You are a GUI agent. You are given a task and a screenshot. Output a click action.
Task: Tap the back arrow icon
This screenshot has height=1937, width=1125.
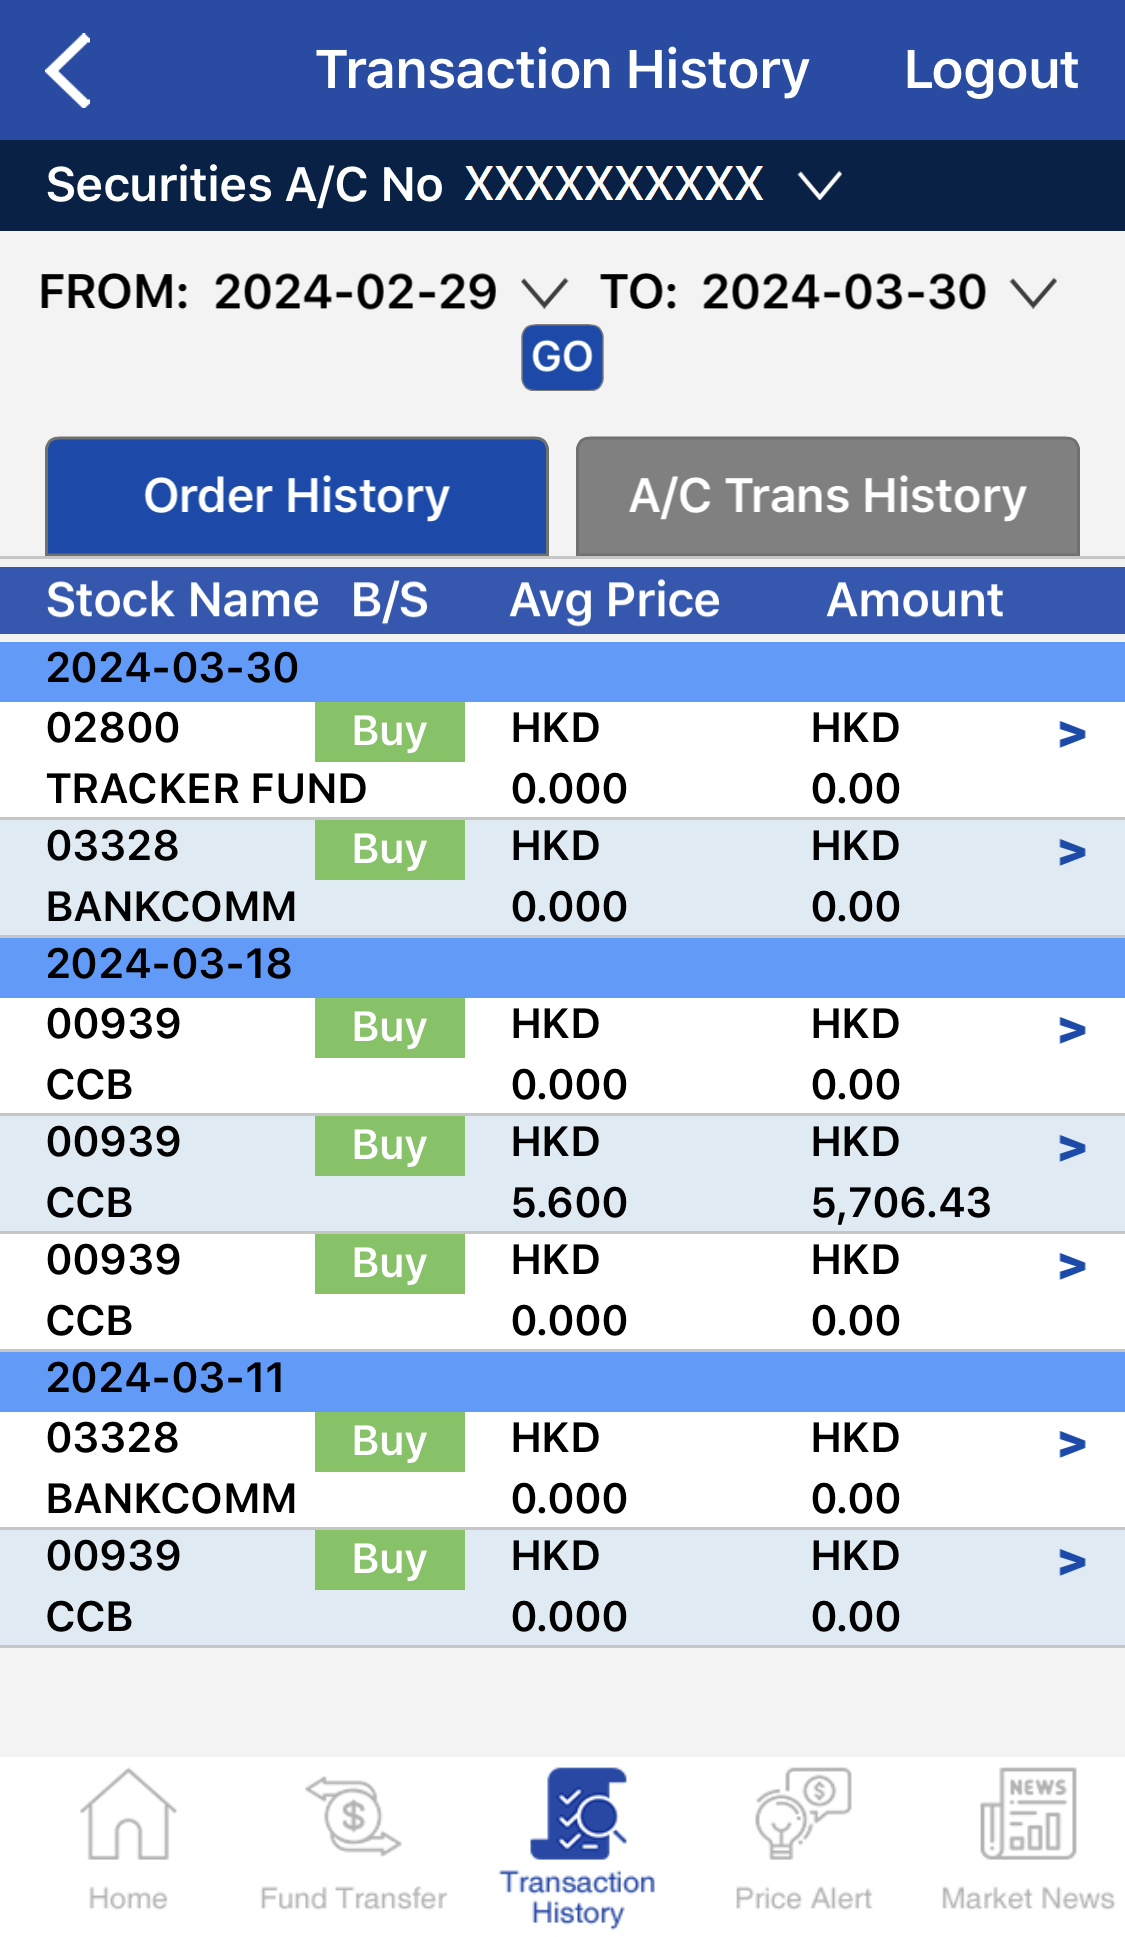[x=68, y=70]
